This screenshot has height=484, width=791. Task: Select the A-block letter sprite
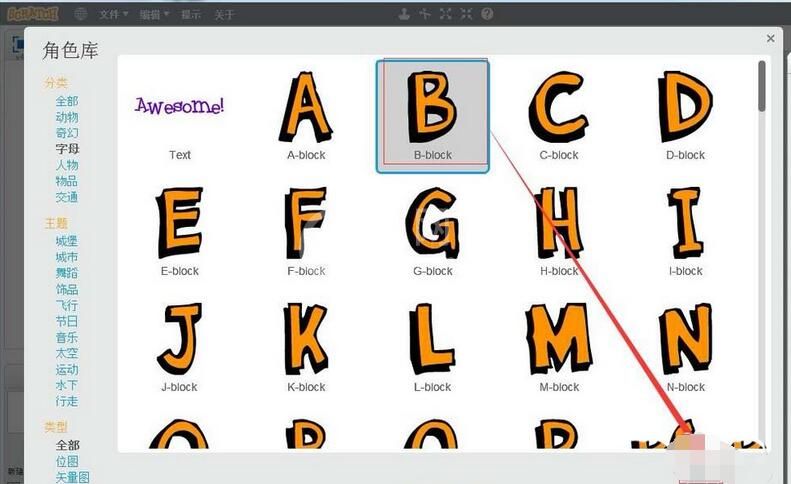pos(306,116)
